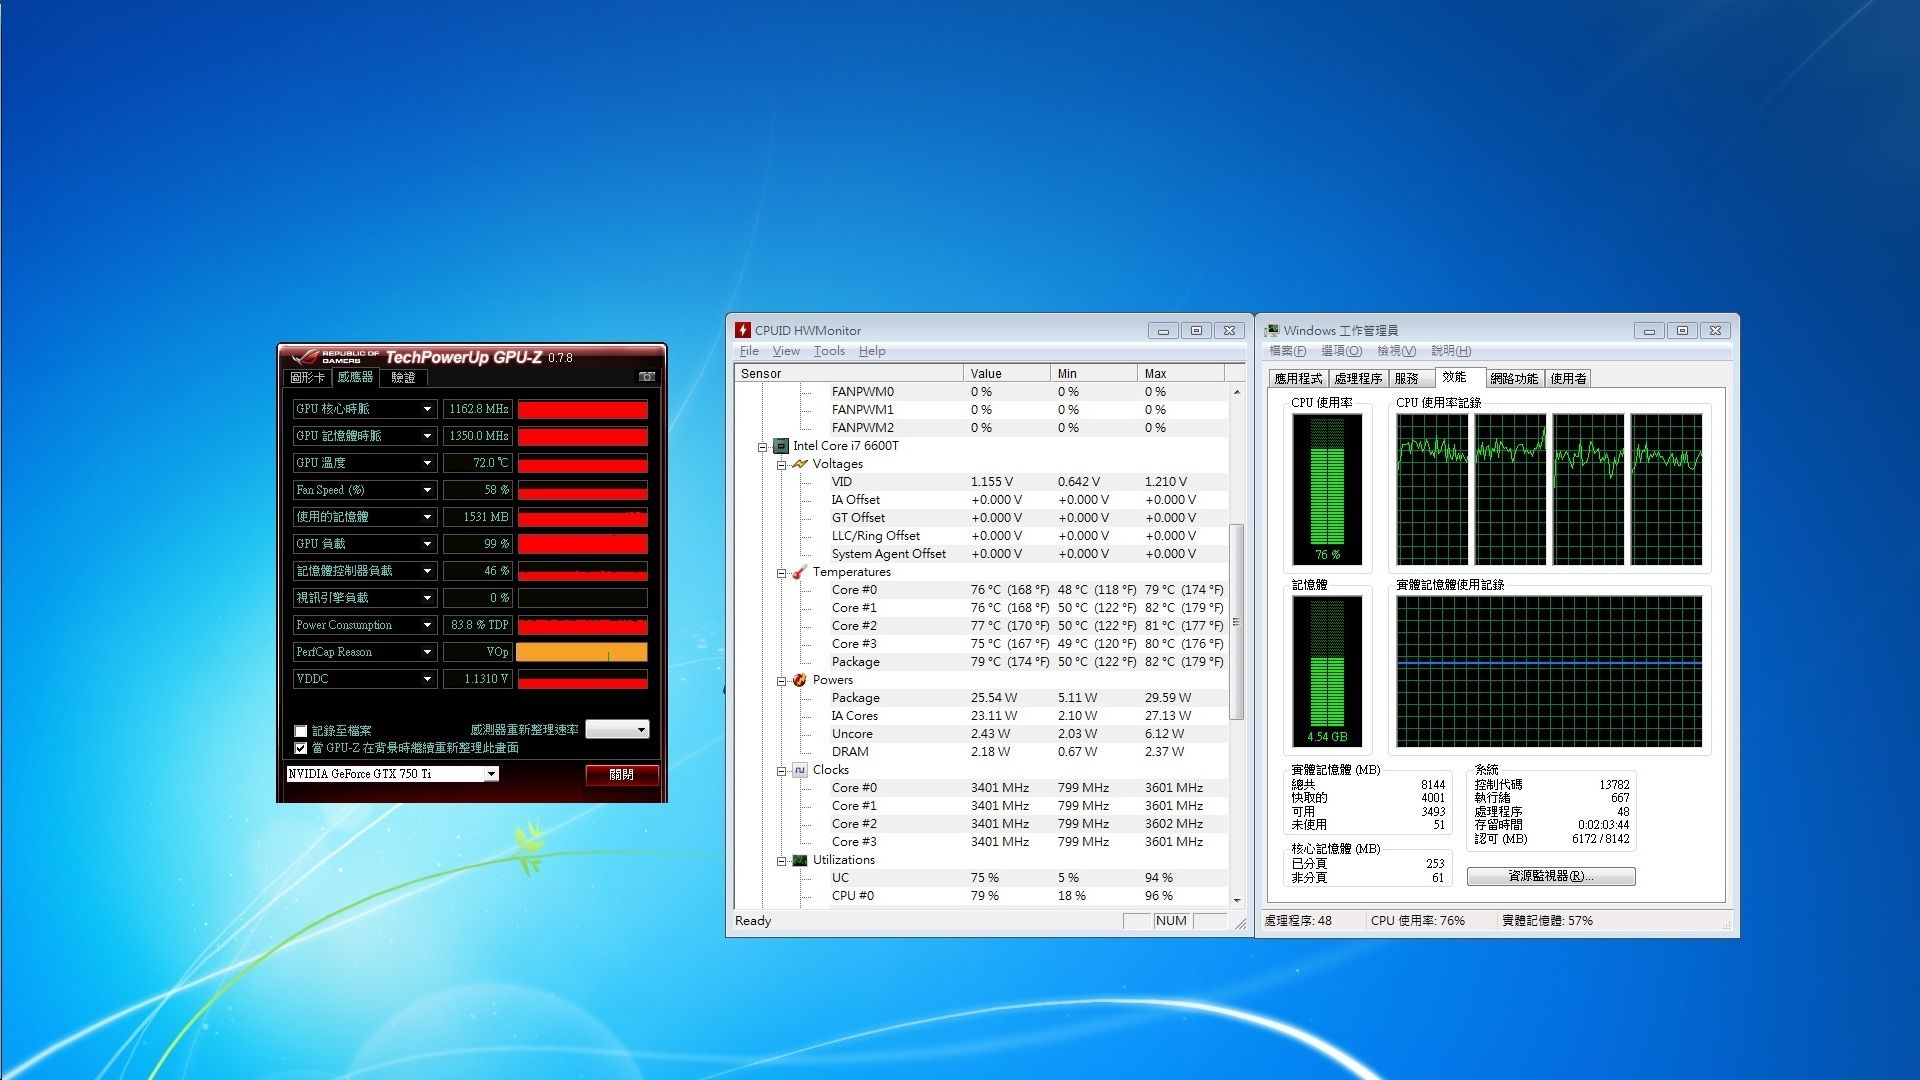Click the Sensor column header
The image size is (1920, 1080).
pos(849,373)
